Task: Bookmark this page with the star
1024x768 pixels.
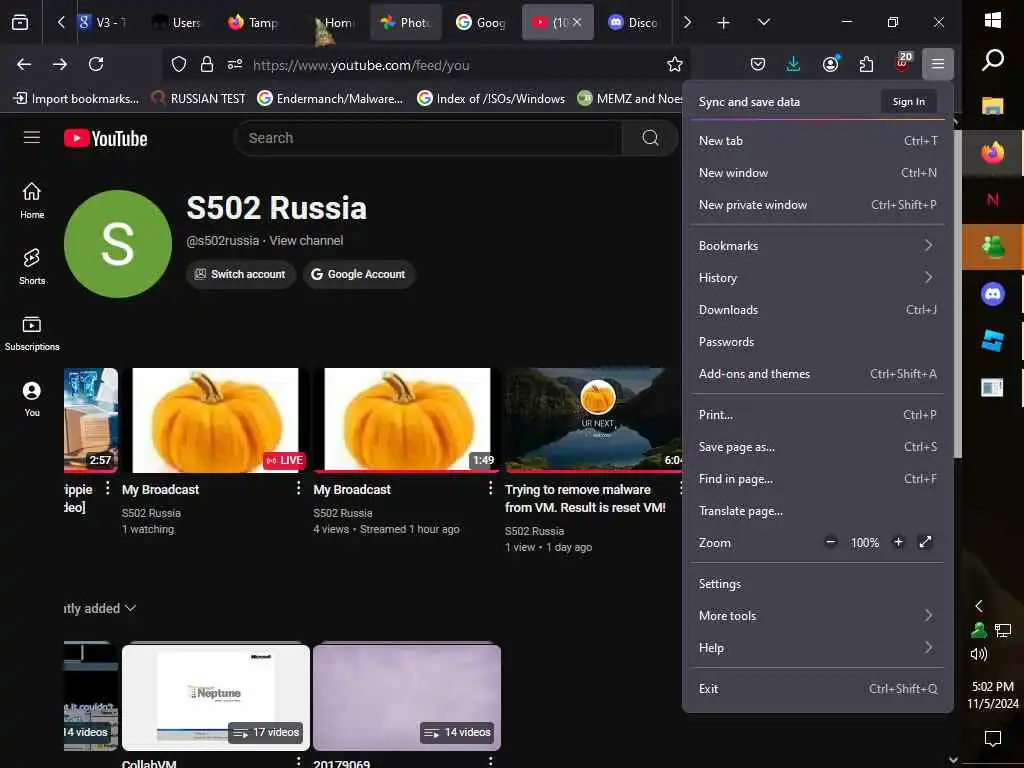Action: pyautogui.click(x=675, y=64)
